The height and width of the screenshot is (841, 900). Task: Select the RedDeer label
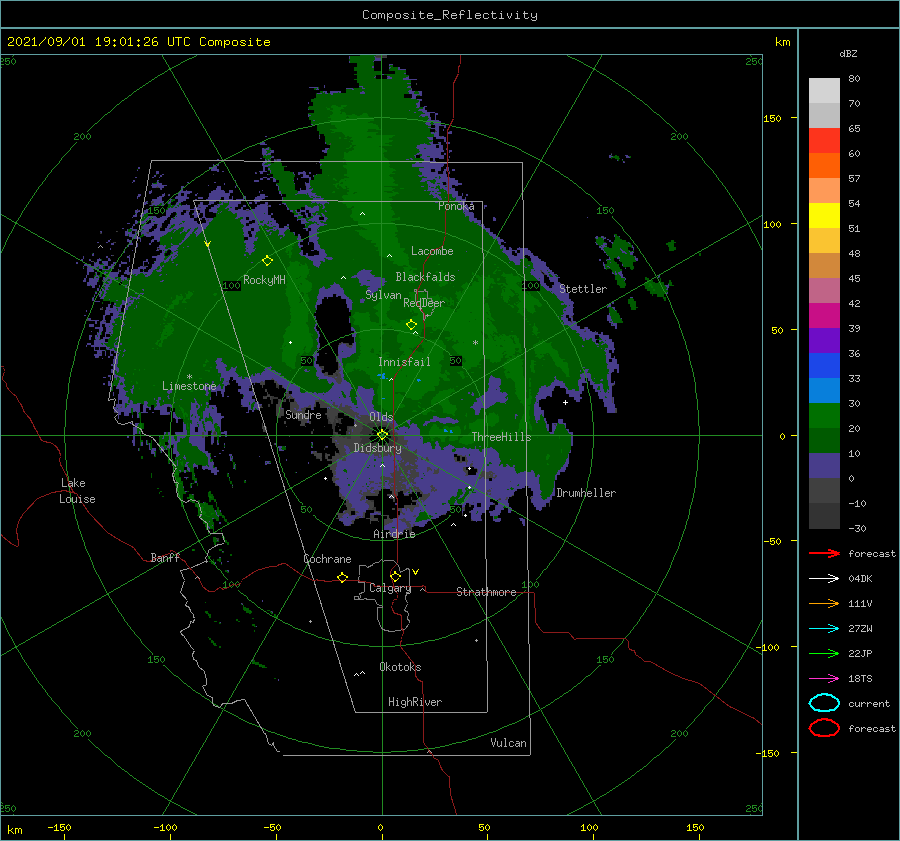click(424, 303)
